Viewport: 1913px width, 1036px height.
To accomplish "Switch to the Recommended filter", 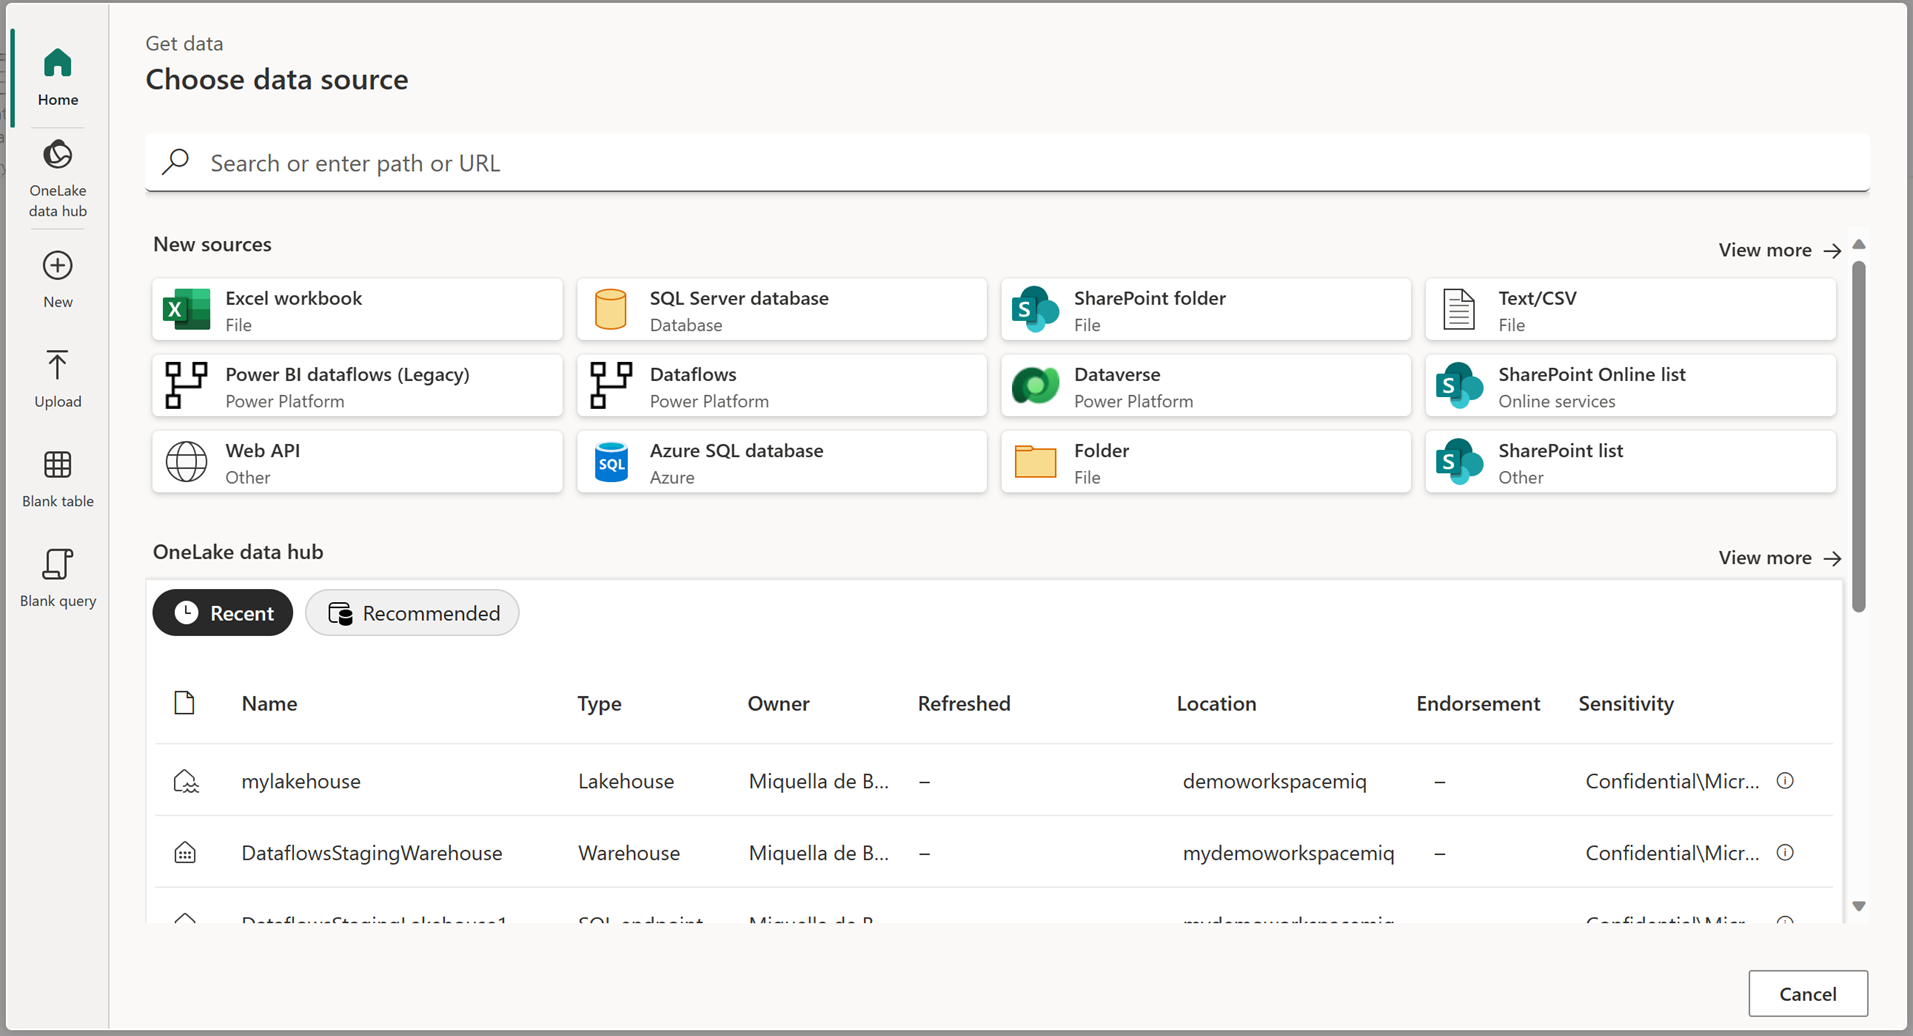I will (x=411, y=613).
